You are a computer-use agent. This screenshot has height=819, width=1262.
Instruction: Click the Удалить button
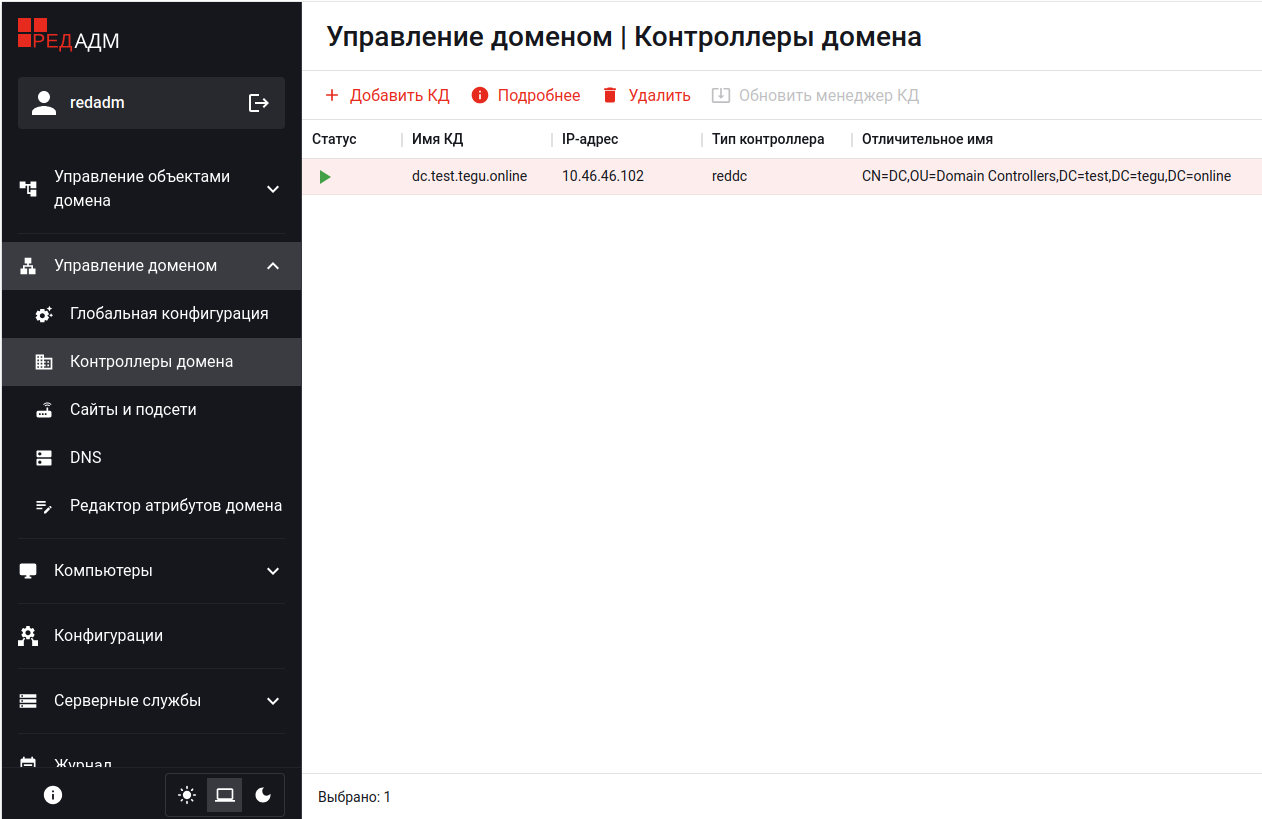pyautogui.click(x=647, y=96)
